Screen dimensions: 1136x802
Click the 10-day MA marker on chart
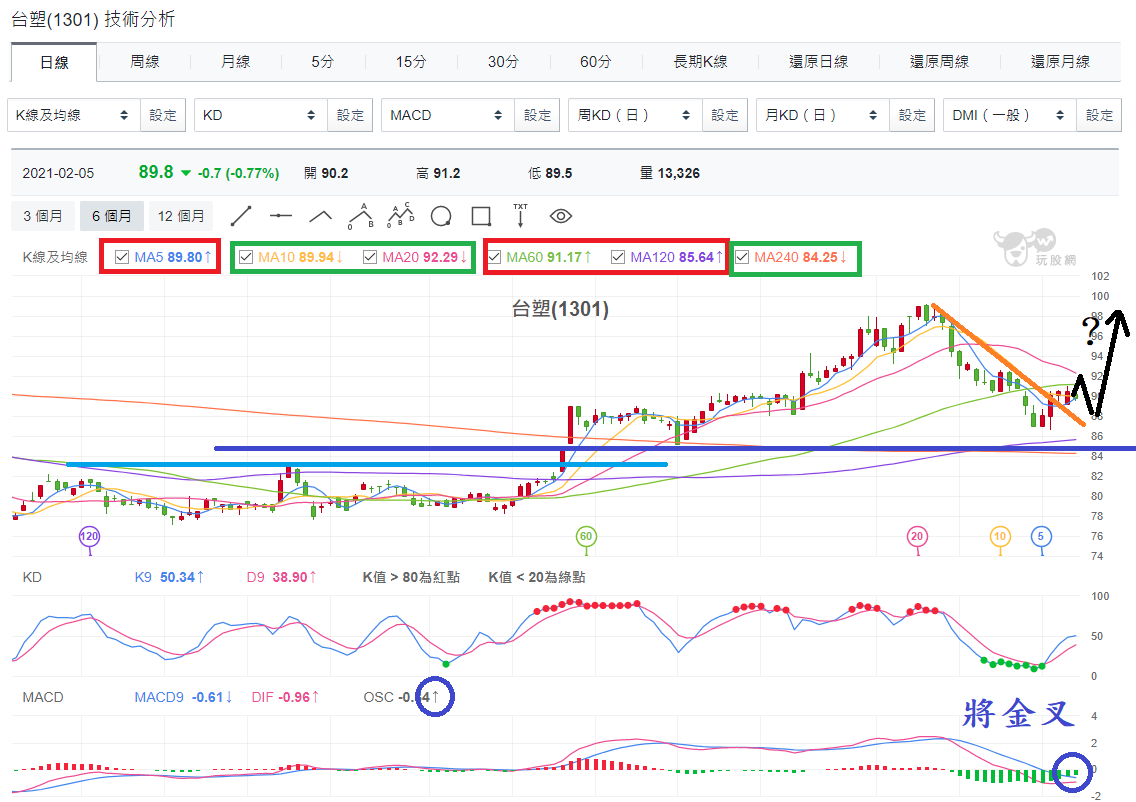(x=1000, y=537)
